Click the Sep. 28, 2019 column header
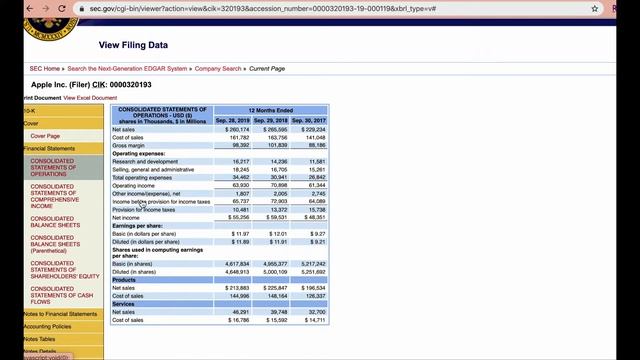Viewport: 640px width, 360px height. (x=233, y=120)
